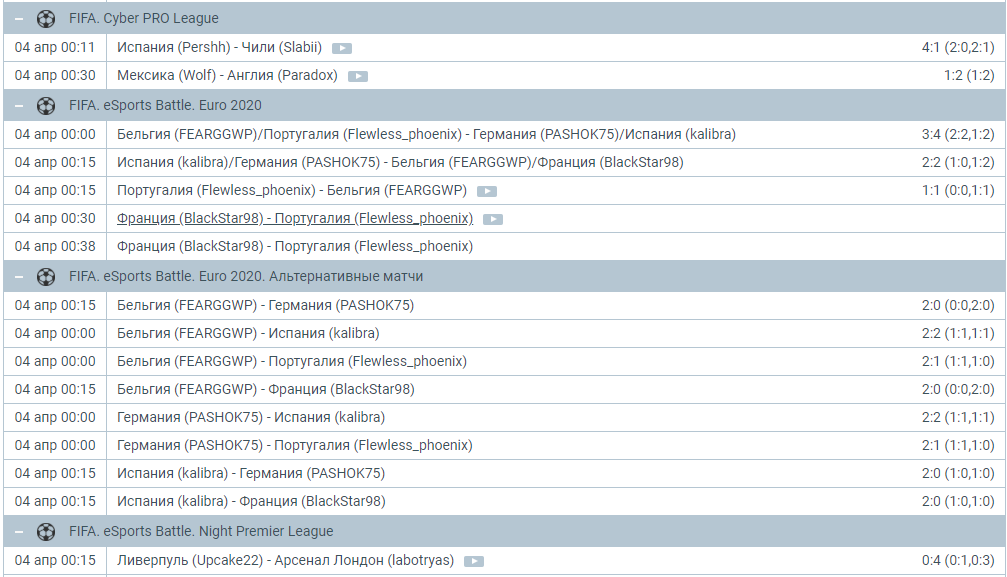The height and width of the screenshot is (577, 1007).
Task: Open the FIFA. Cyber PRO League title
Action: pyautogui.click(x=144, y=18)
